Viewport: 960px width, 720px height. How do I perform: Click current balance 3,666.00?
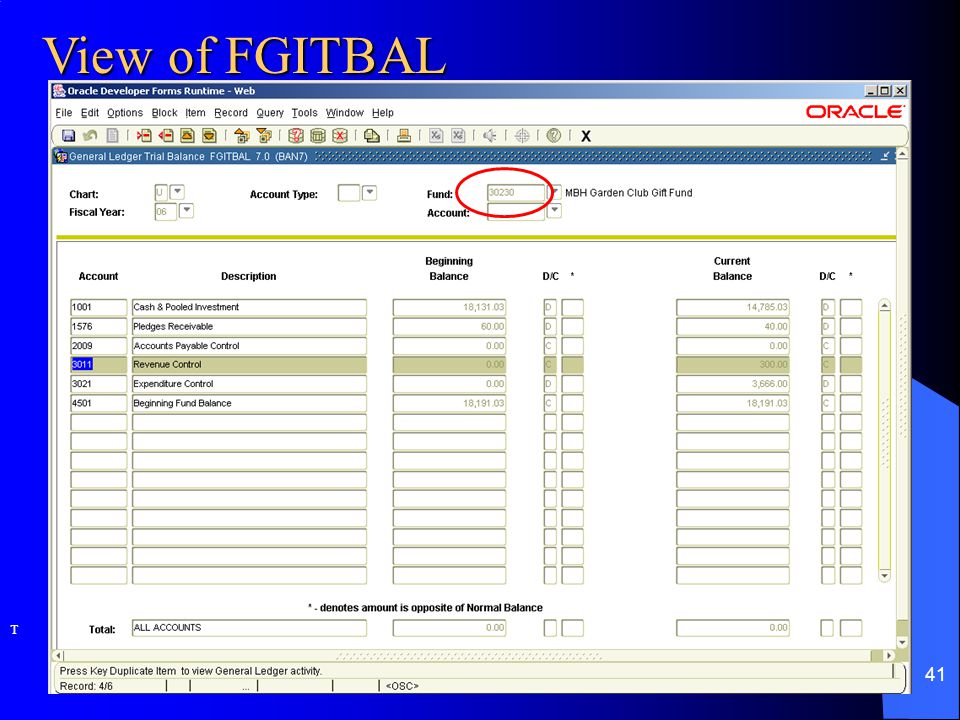coord(733,384)
